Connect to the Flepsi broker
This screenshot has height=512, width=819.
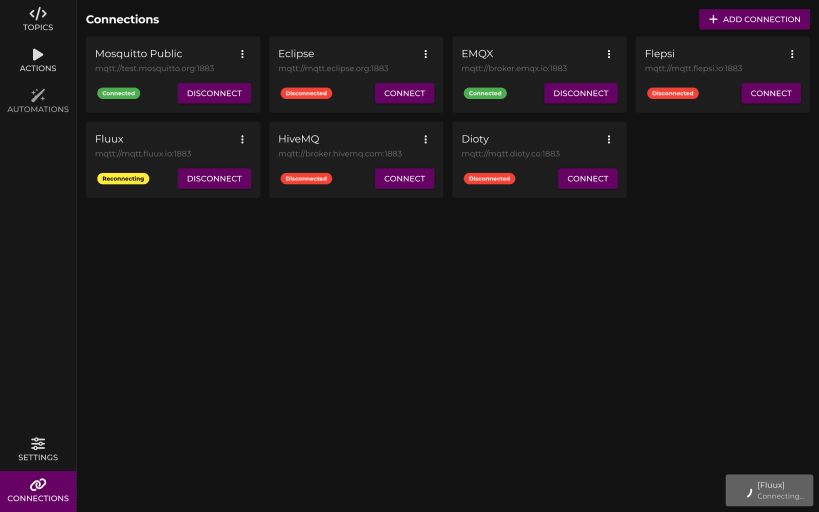pos(771,93)
